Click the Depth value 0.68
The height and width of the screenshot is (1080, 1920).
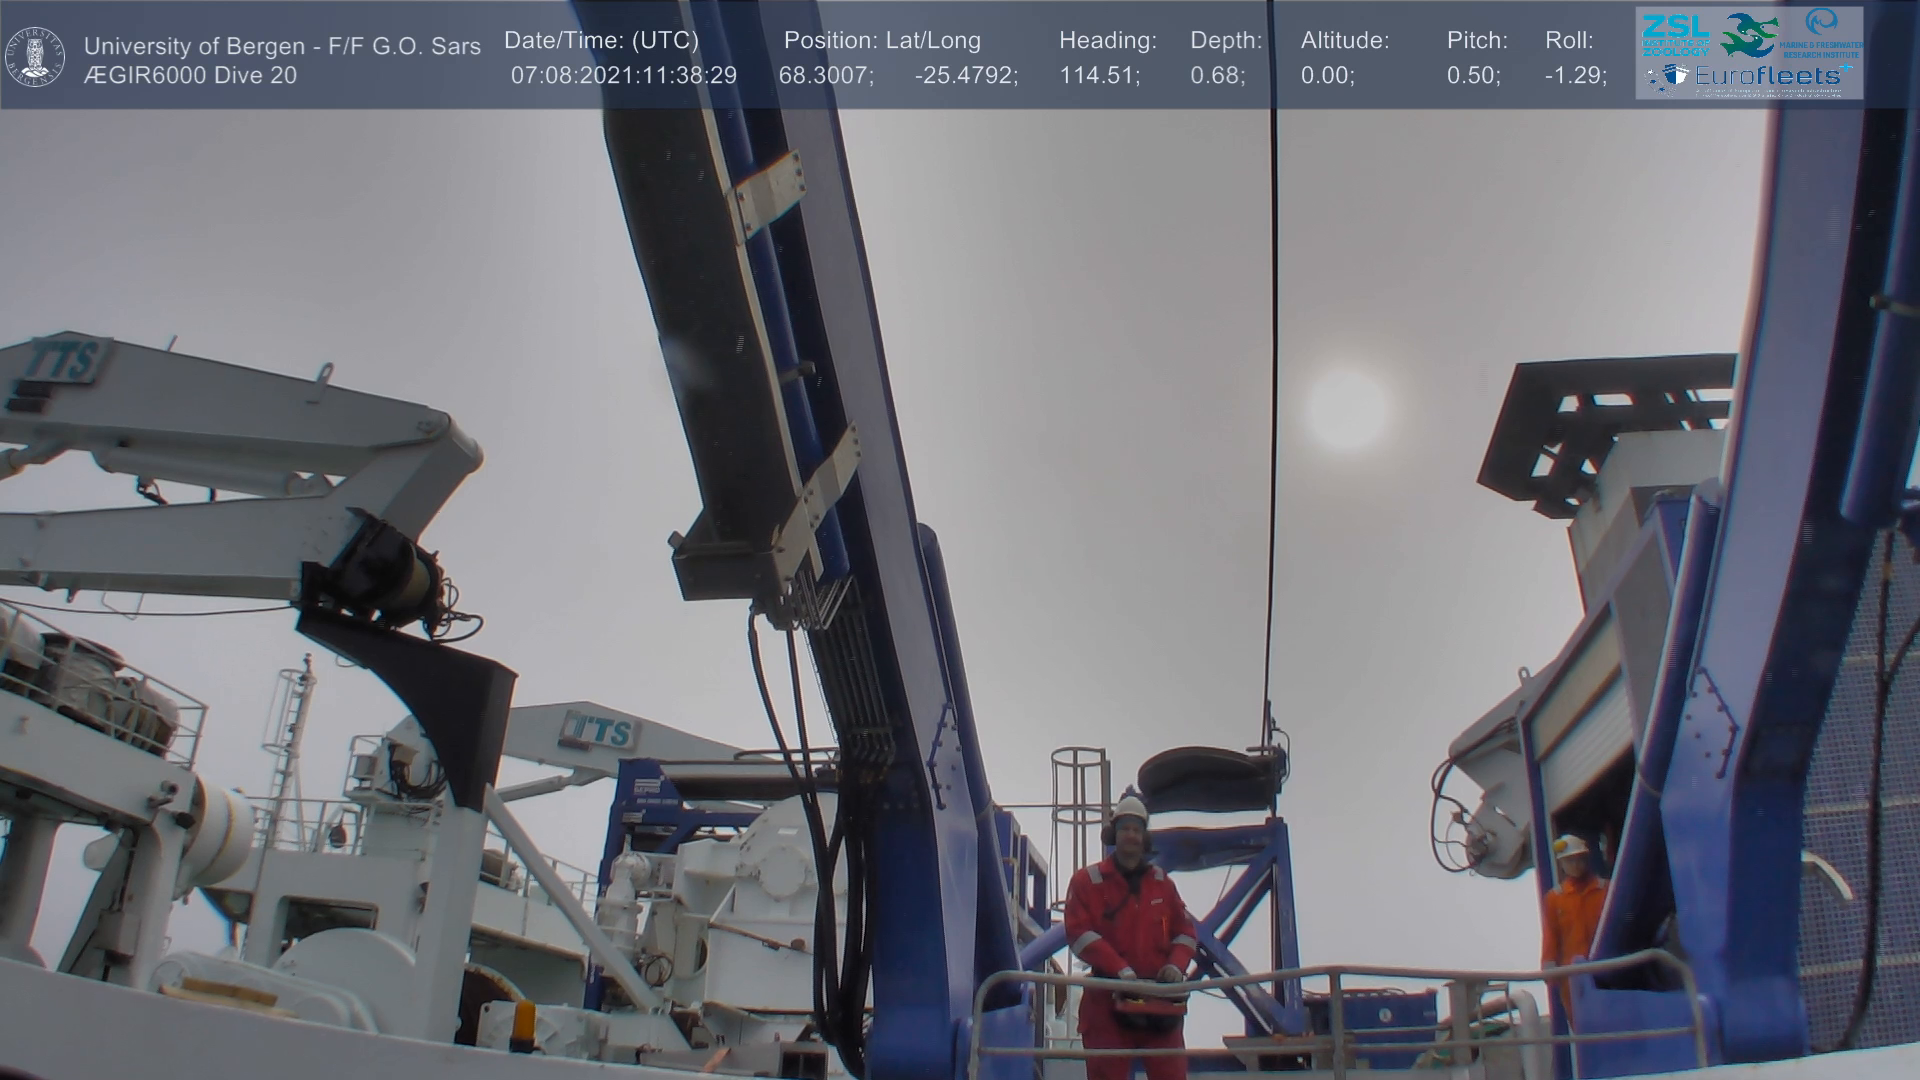point(1217,76)
